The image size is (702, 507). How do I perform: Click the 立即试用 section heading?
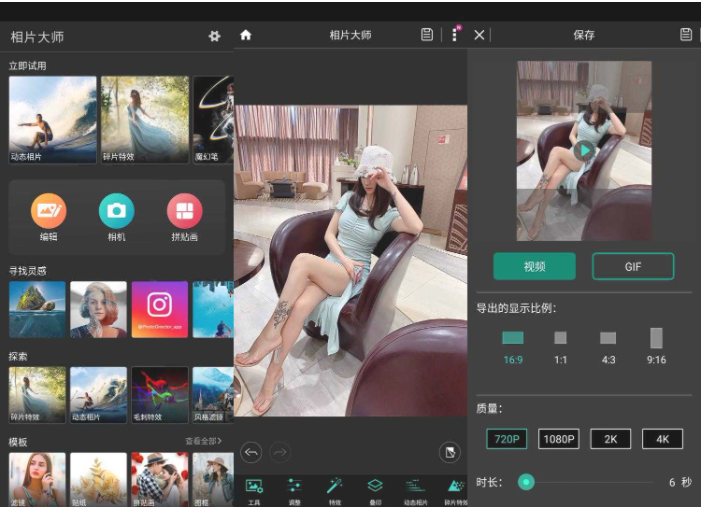coord(28,66)
